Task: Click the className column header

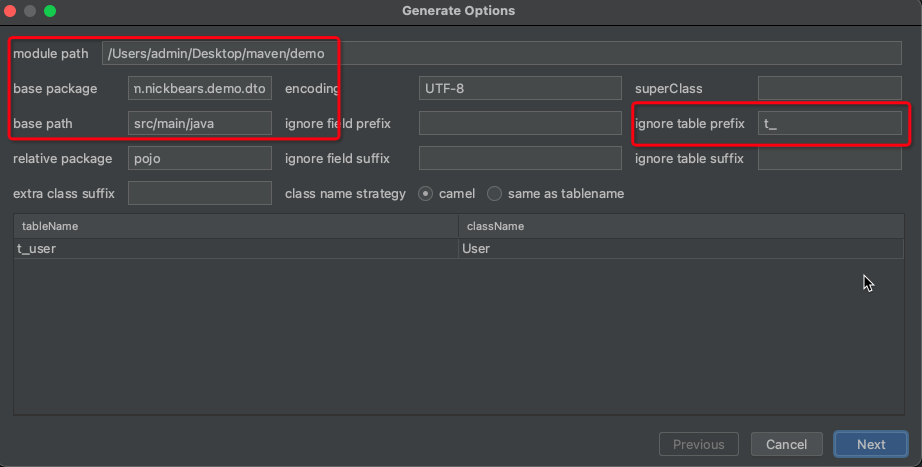Action: pos(681,226)
